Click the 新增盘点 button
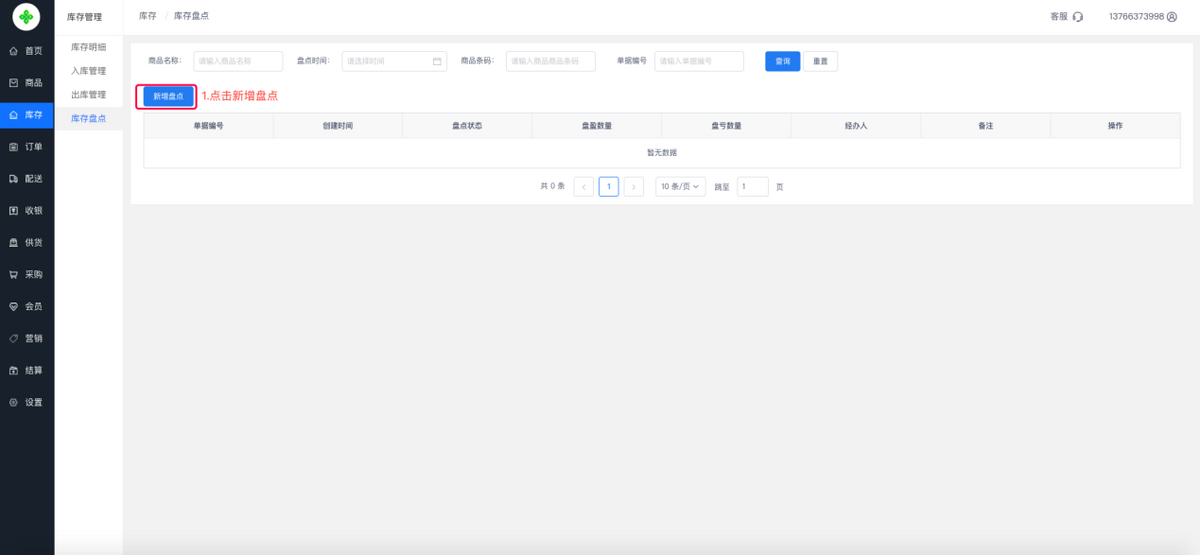Viewport: 1200px width, 555px height. click(168, 96)
